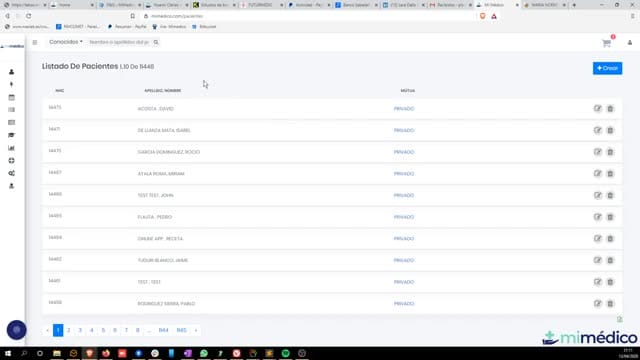Edit the DE LLANZA MATA, ISABEL row
Image resolution: width=640 pixels, height=360 pixels.
click(598, 130)
